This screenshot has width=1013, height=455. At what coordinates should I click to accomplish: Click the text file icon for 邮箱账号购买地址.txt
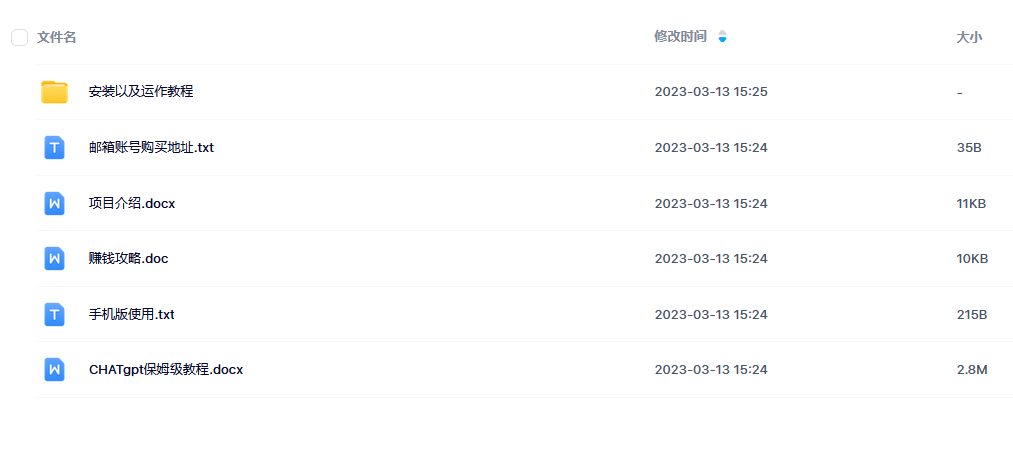click(x=54, y=147)
